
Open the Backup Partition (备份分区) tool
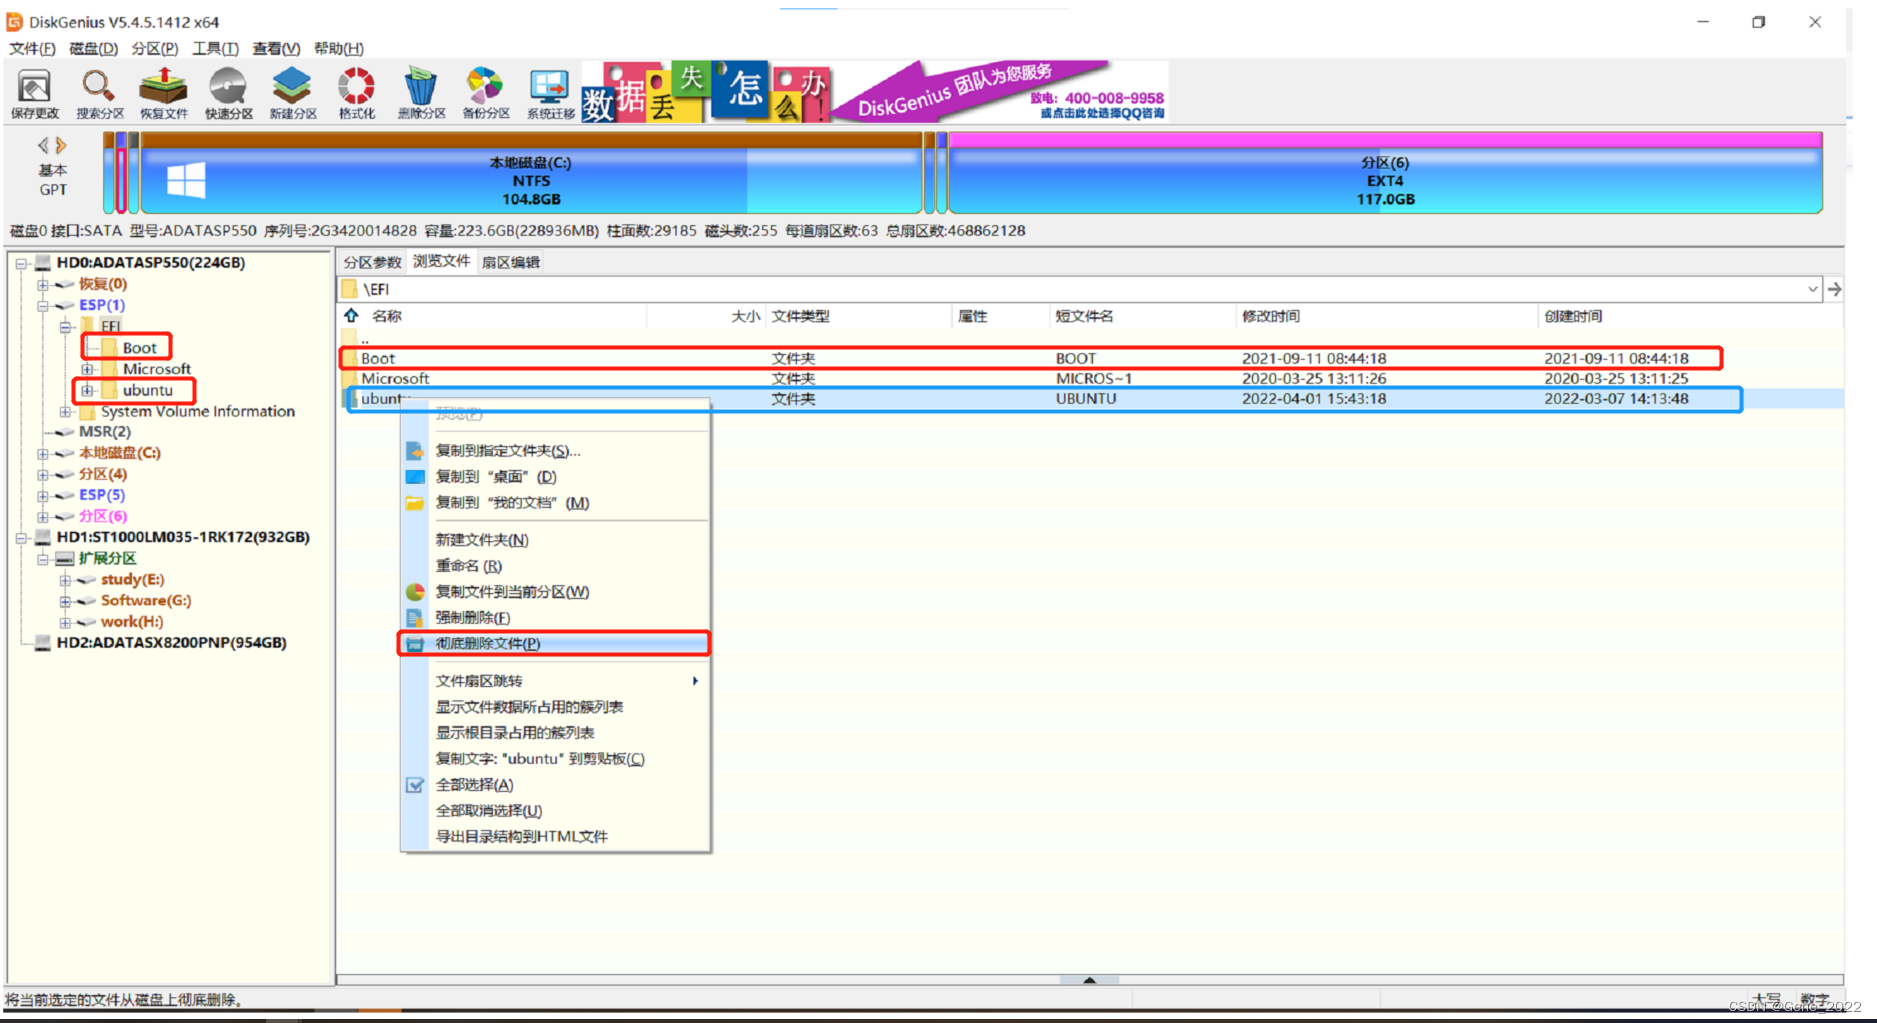pyautogui.click(x=485, y=94)
